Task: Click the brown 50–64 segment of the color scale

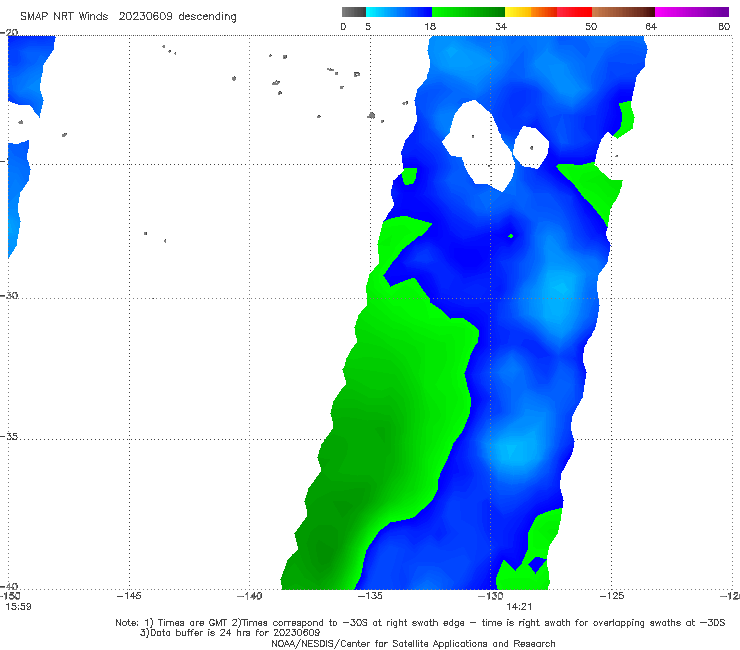Action: (623, 12)
